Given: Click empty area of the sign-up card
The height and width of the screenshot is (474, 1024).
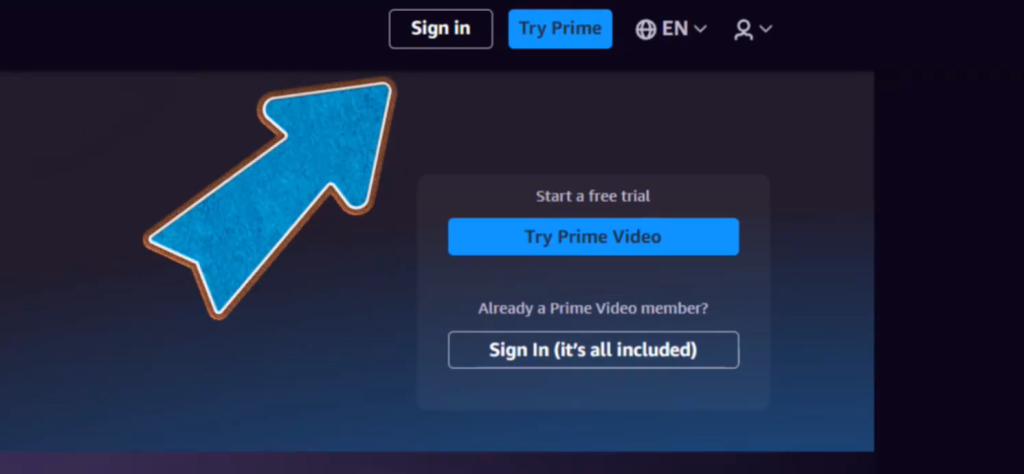Looking at the screenshot, I should [x=594, y=277].
